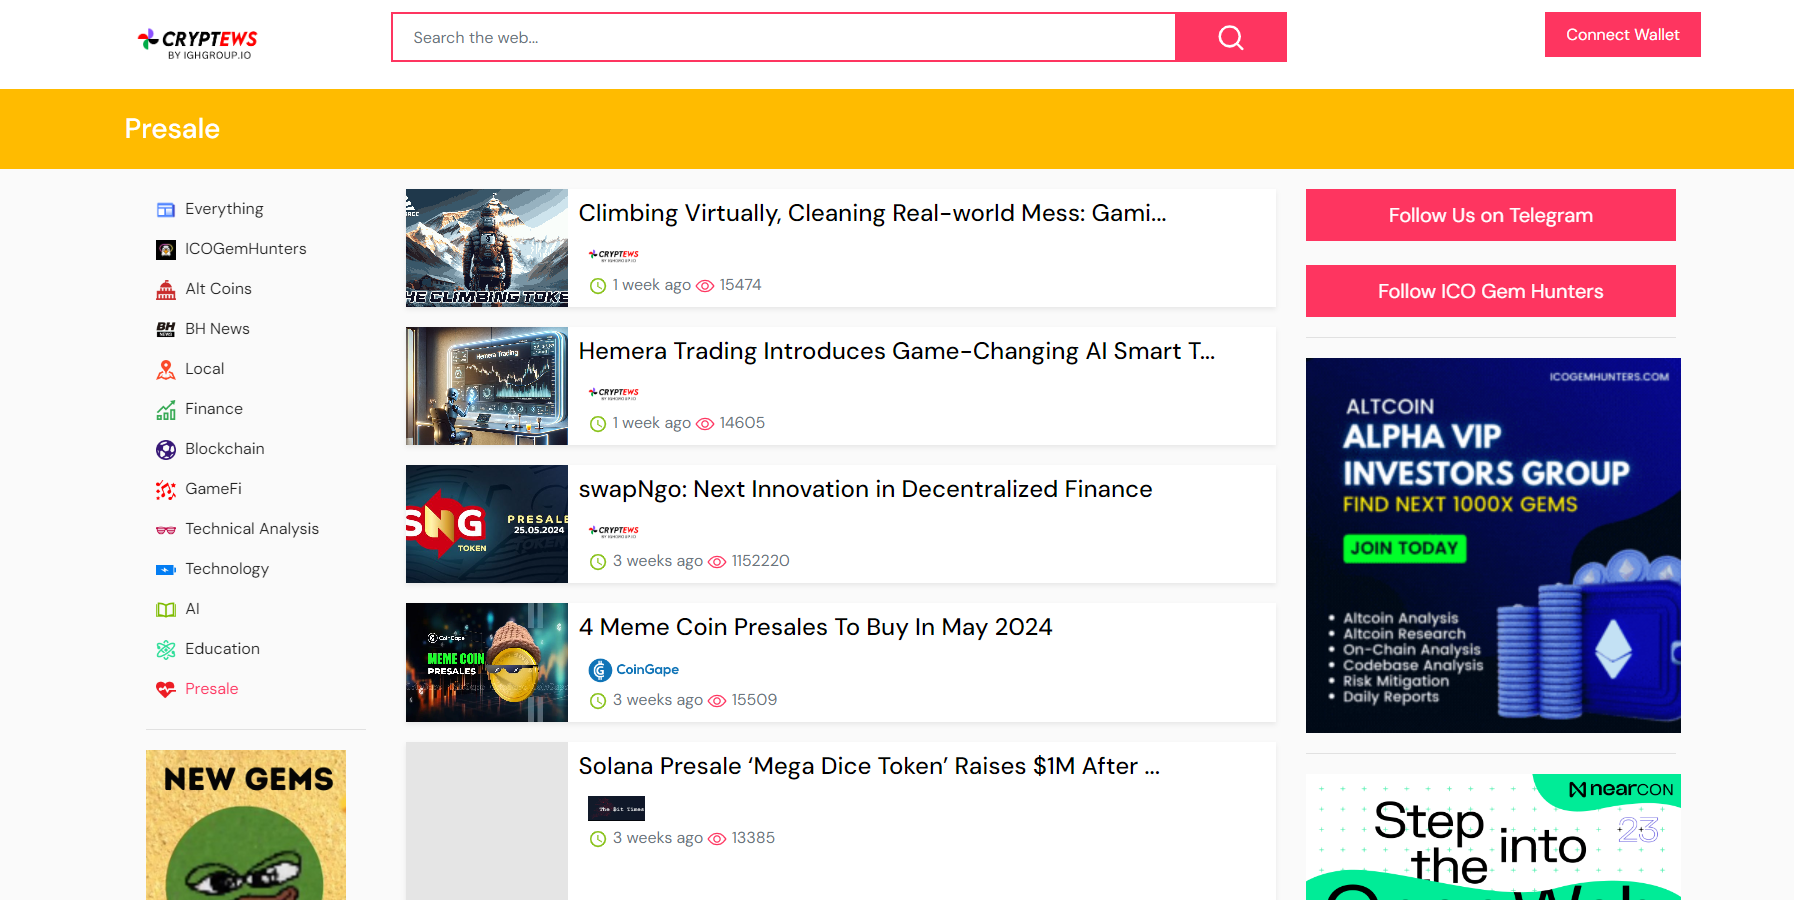Click the Altcoin Alpha VIP ad banner

1493,545
